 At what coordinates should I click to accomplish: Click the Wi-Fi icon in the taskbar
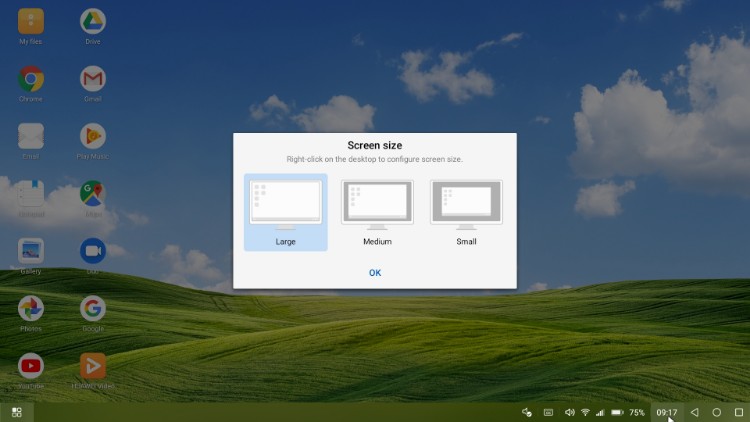(x=585, y=412)
